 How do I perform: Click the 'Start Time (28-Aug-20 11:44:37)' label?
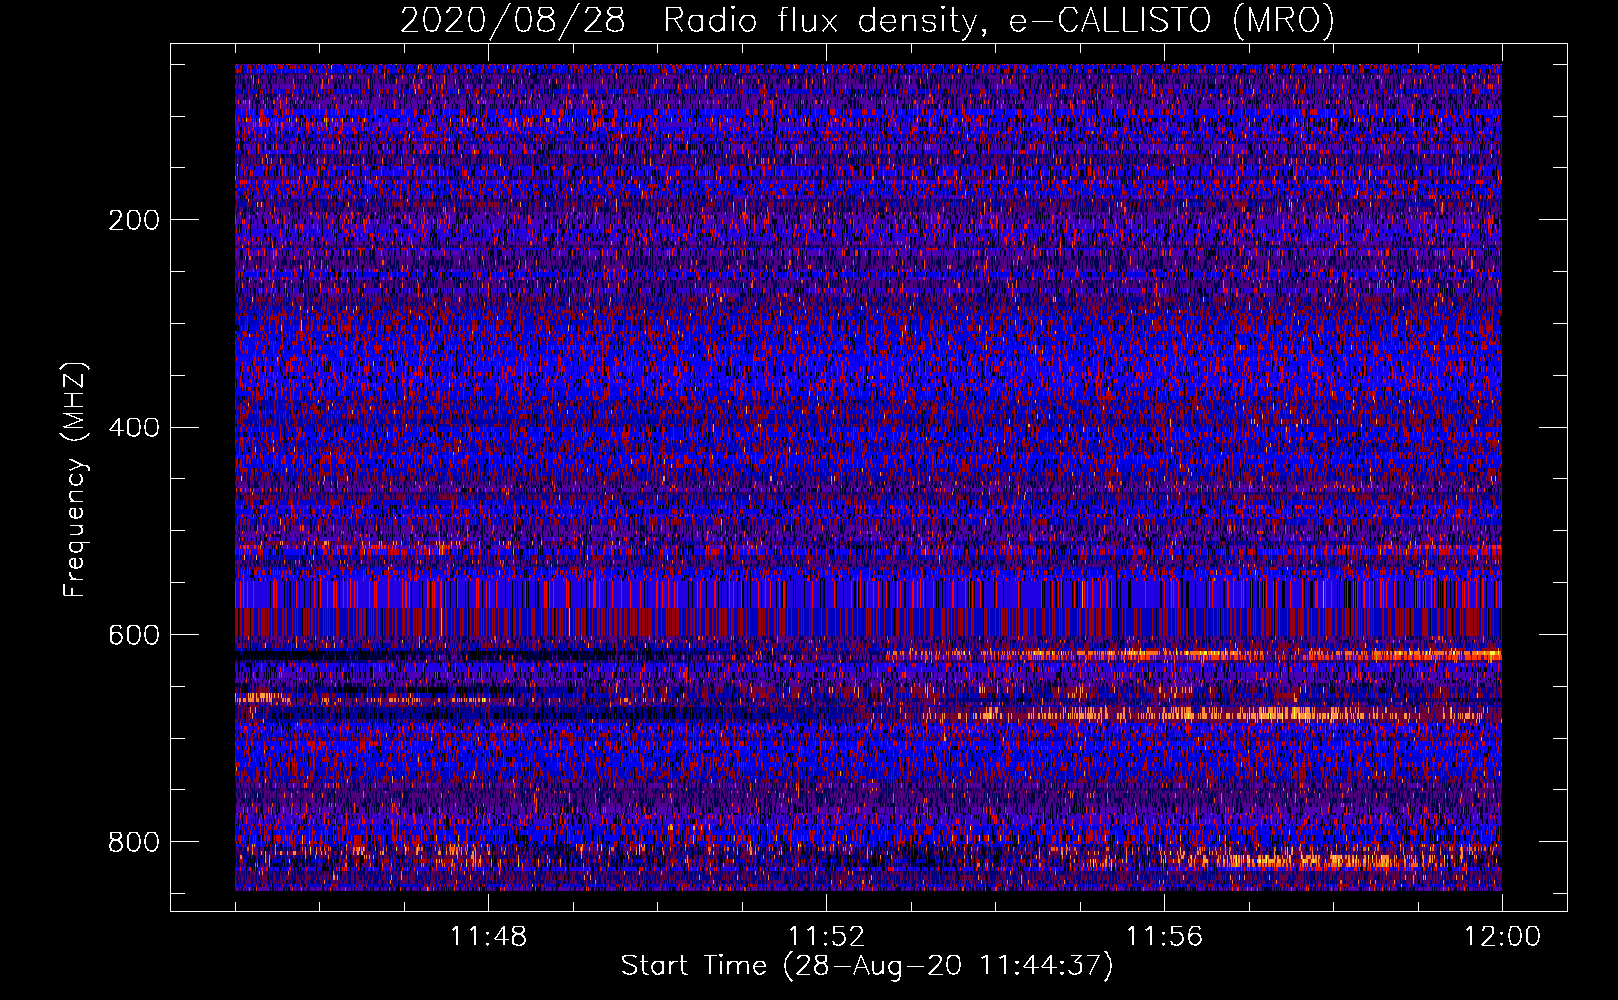[x=867, y=966]
